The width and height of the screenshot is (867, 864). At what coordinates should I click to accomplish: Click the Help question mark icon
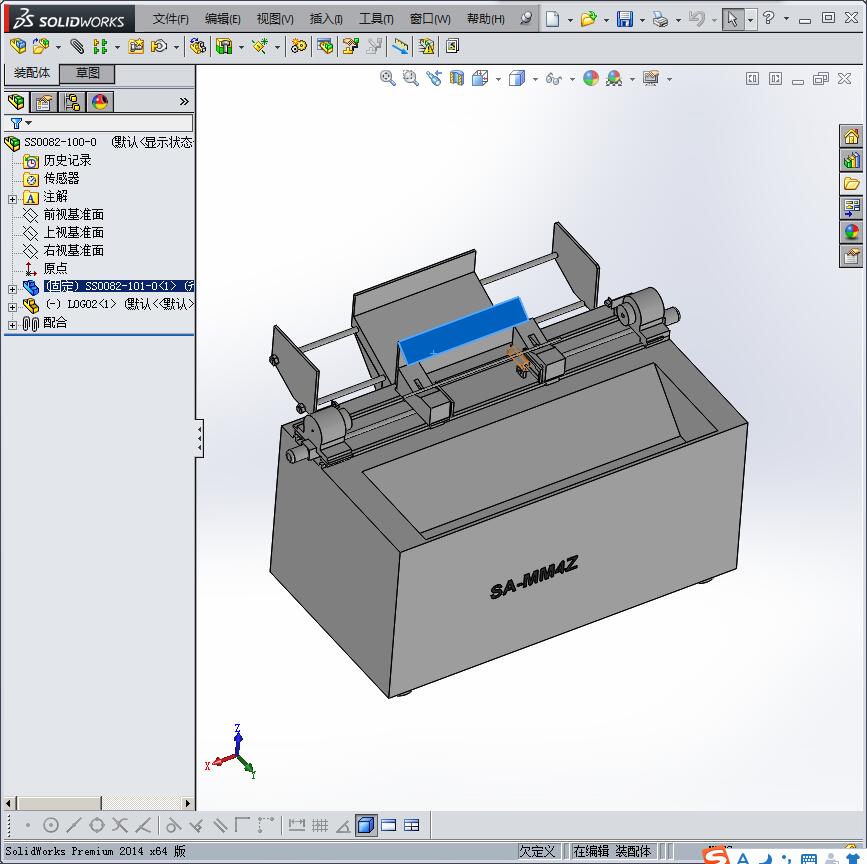(x=768, y=18)
